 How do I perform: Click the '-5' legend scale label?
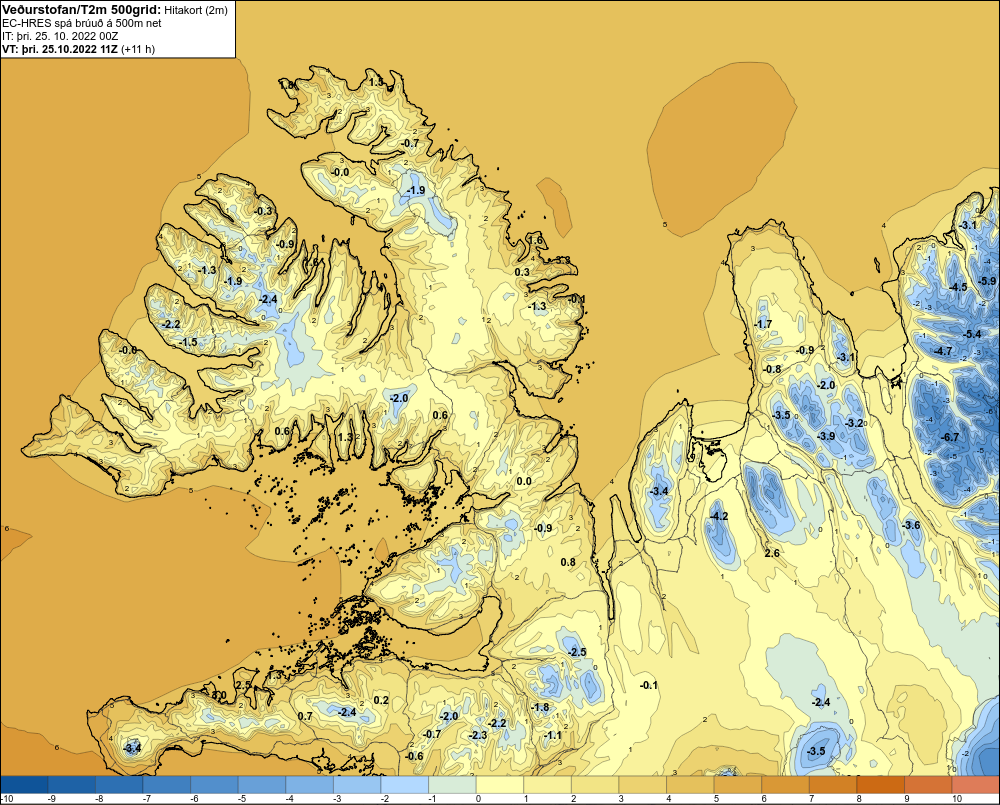coord(242,798)
